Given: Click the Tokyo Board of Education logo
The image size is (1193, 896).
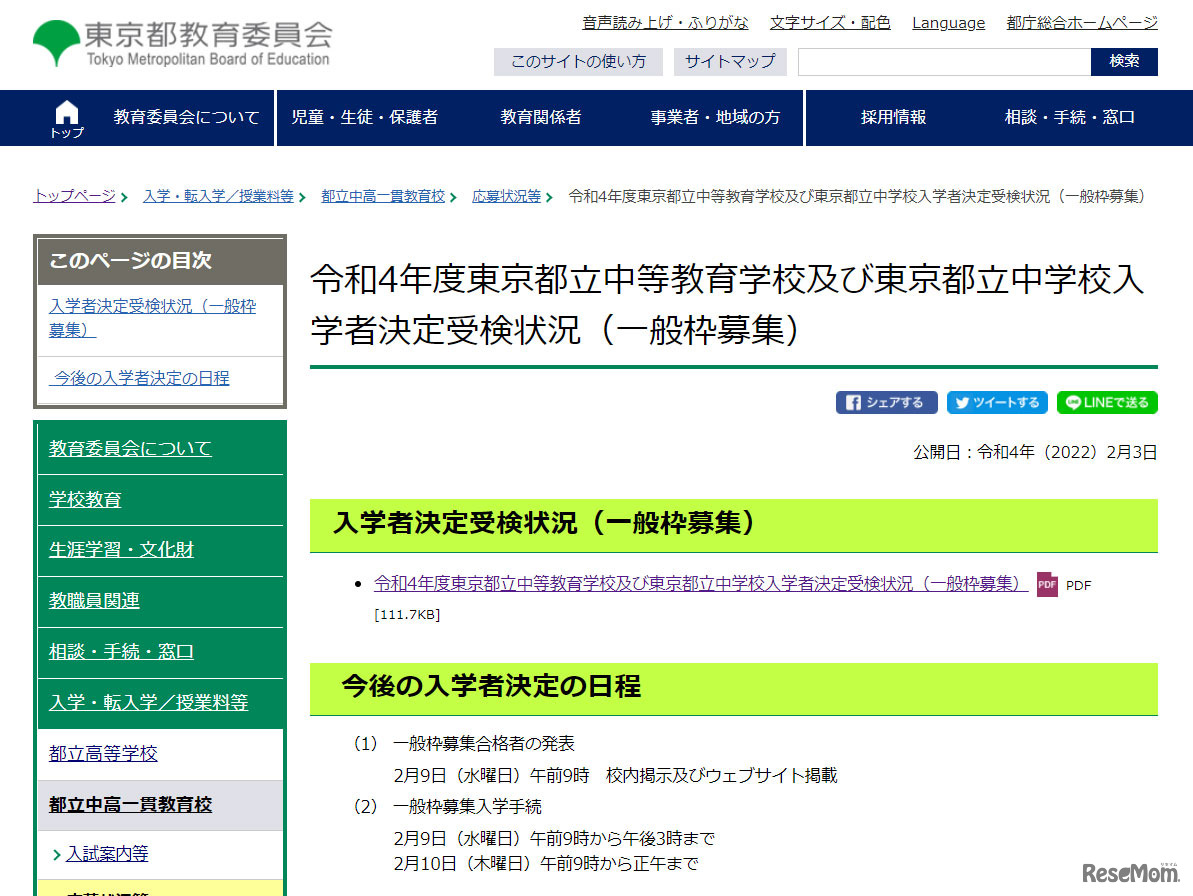Looking at the screenshot, I should coord(181,43).
